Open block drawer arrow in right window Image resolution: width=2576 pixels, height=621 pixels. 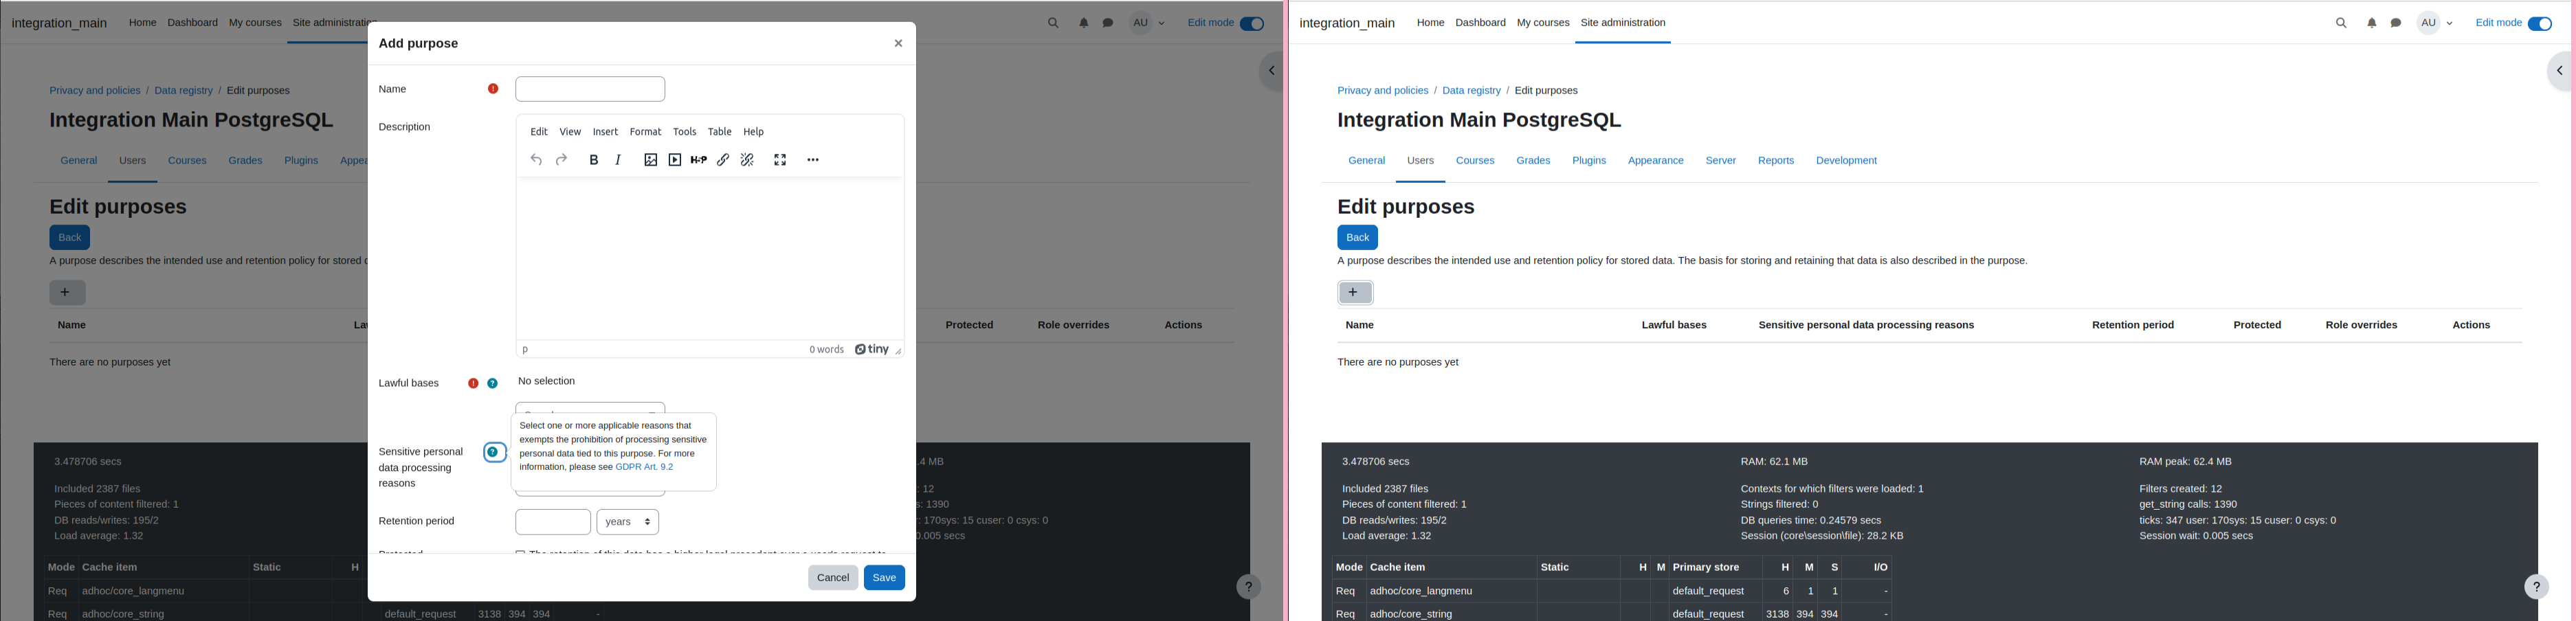click(x=2559, y=71)
